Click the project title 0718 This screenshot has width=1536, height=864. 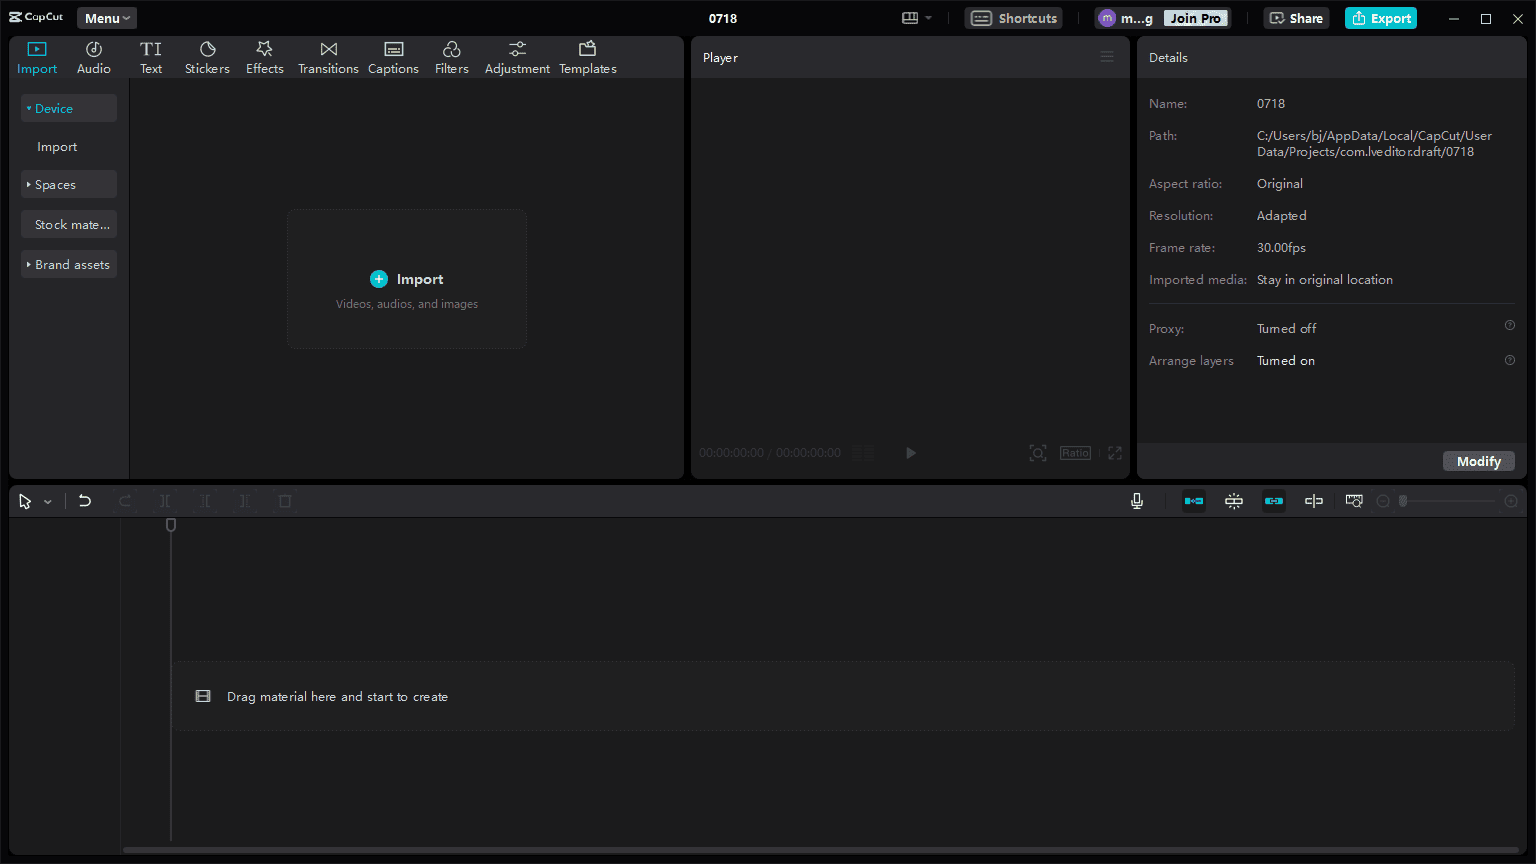[x=723, y=18]
